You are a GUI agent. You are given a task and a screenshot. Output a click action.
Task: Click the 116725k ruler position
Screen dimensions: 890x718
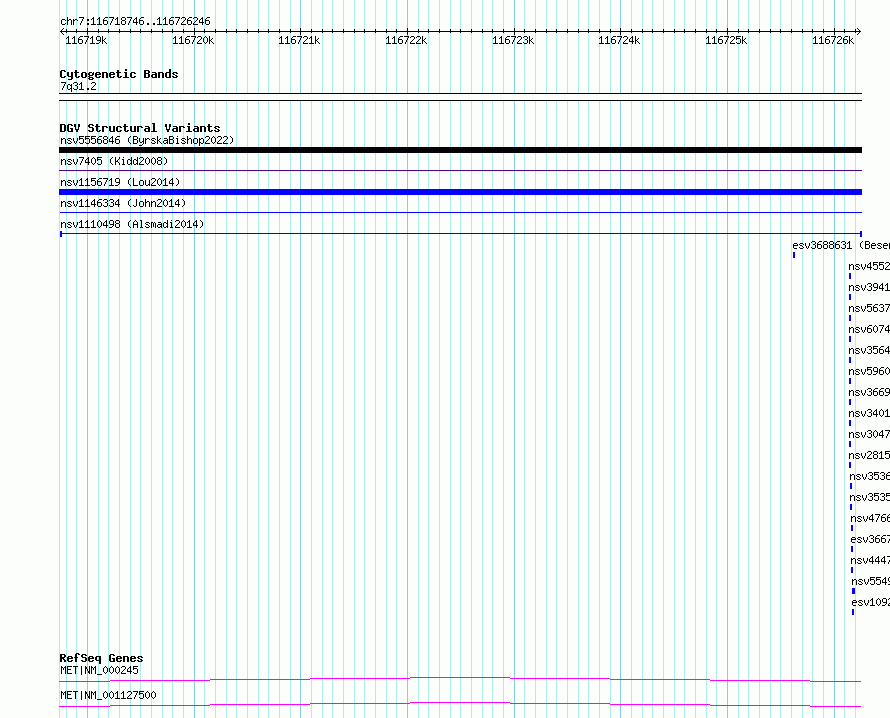pos(726,40)
